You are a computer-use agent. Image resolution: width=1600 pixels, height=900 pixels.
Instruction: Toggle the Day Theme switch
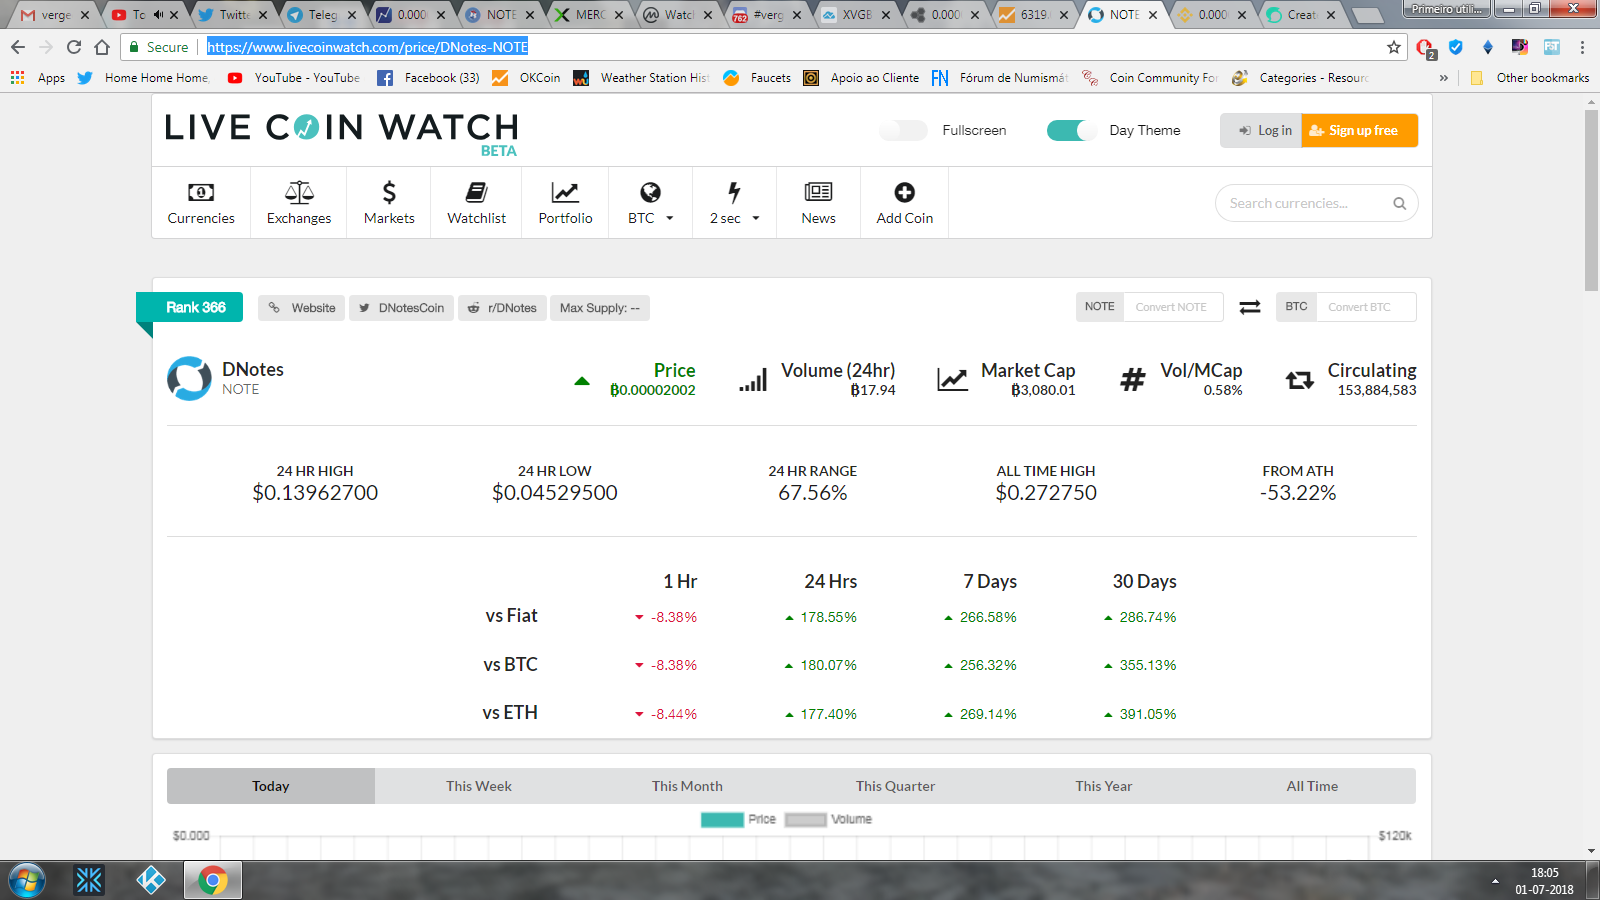point(1071,130)
